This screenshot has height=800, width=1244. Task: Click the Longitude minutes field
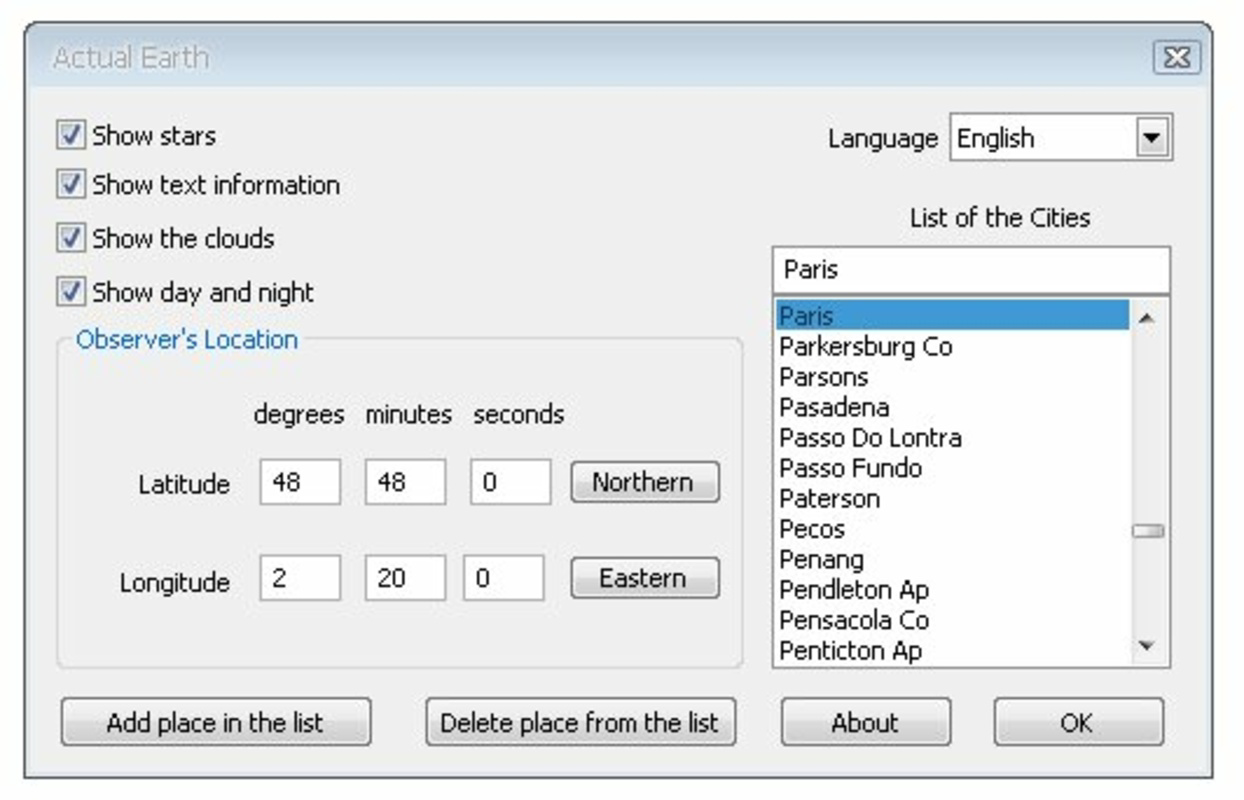405,578
